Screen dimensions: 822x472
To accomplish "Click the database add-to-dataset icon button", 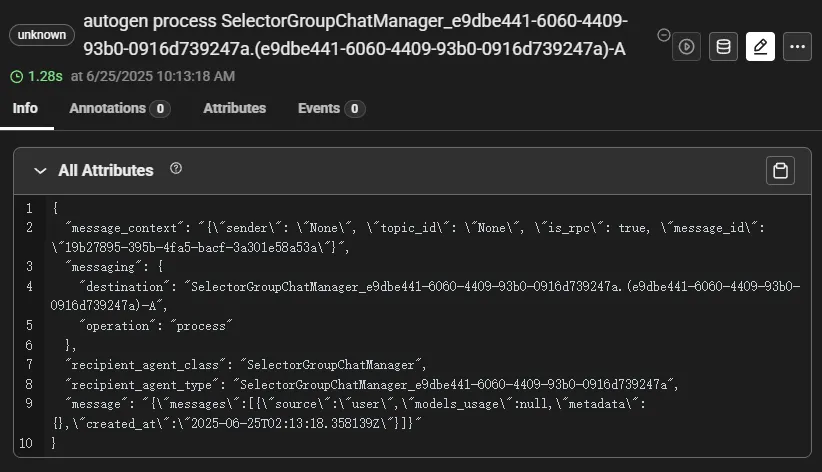I will tap(723, 47).
